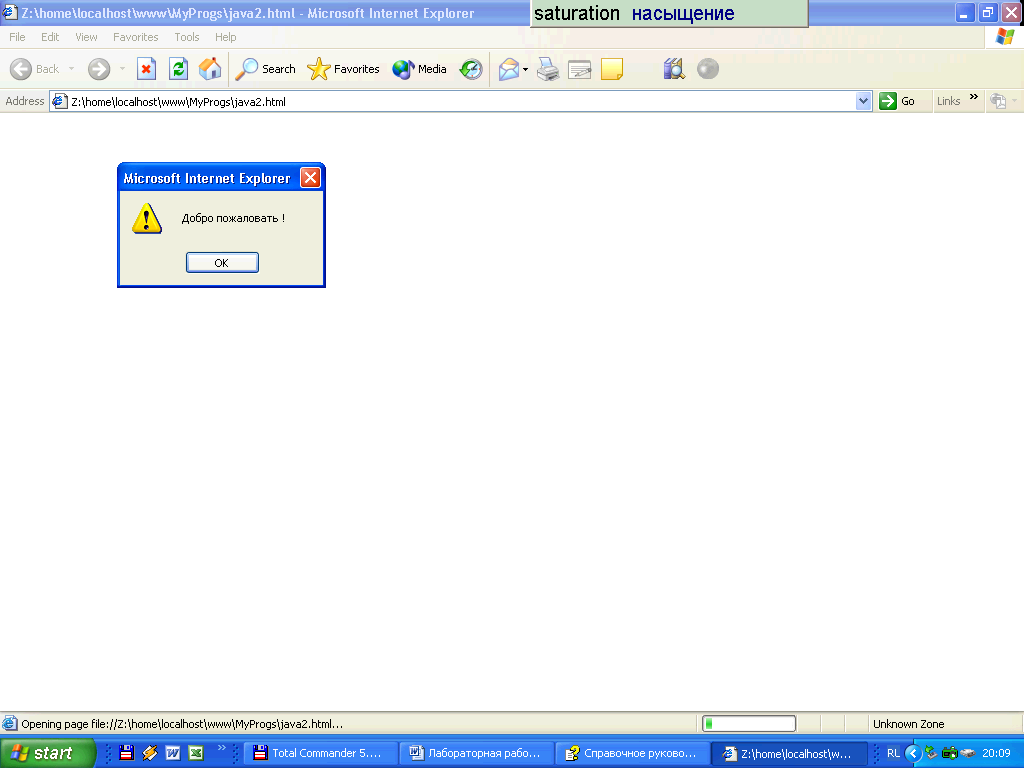Click the Opening page status bar text
The height and width of the screenshot is (768, 1024).
point(182,724)
